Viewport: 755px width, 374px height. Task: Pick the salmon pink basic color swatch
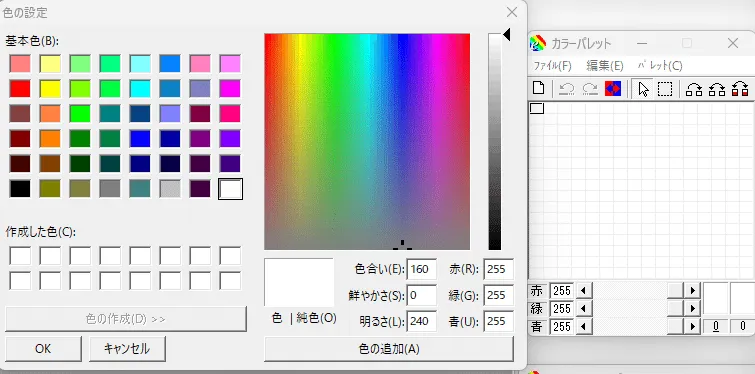[20, 64]
